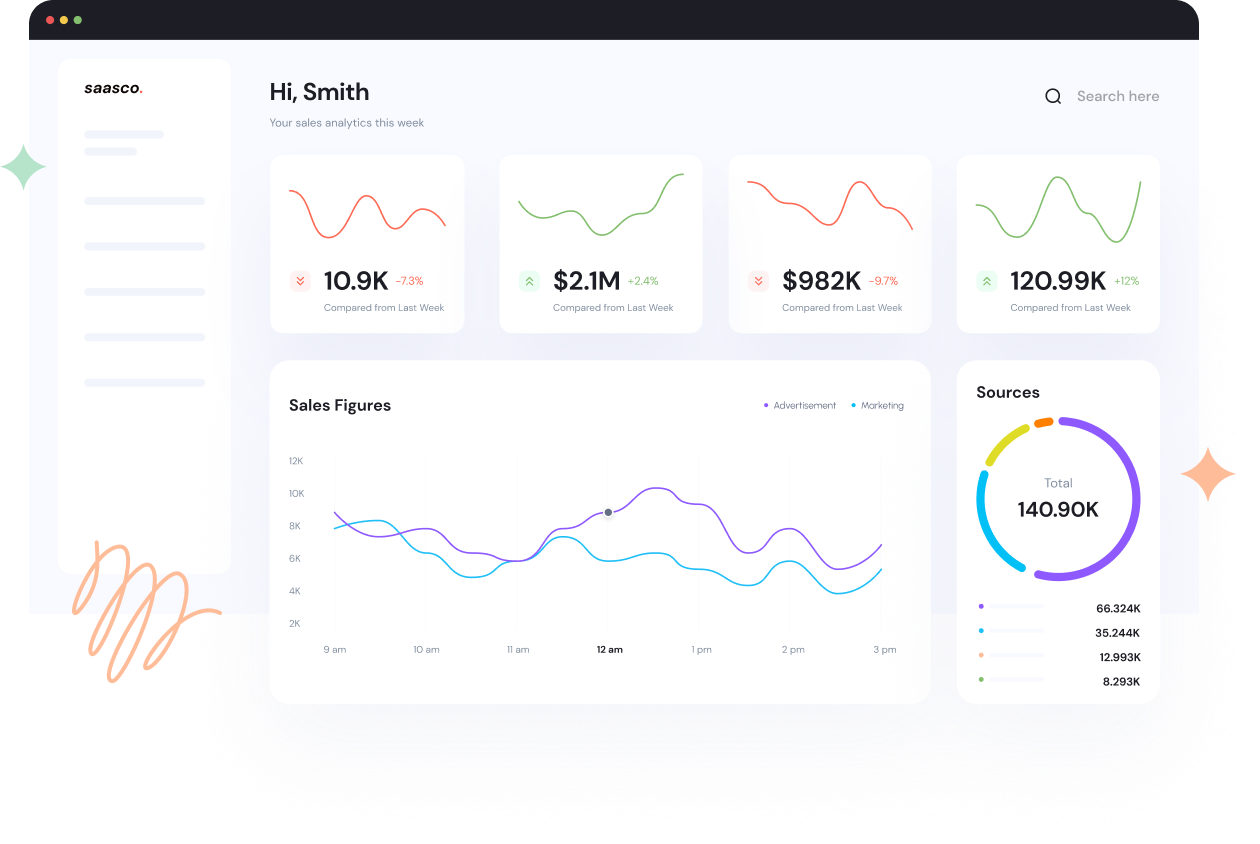Click the search magnifier icon
Image resolution: width=1260 pixels, height=844 pixels.
coord(1053,97)
